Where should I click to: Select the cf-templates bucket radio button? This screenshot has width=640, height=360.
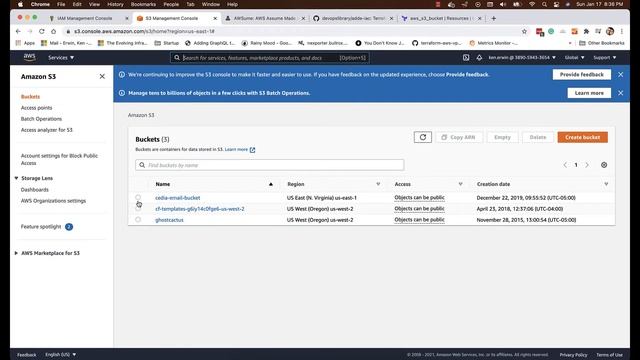(138, 209)
